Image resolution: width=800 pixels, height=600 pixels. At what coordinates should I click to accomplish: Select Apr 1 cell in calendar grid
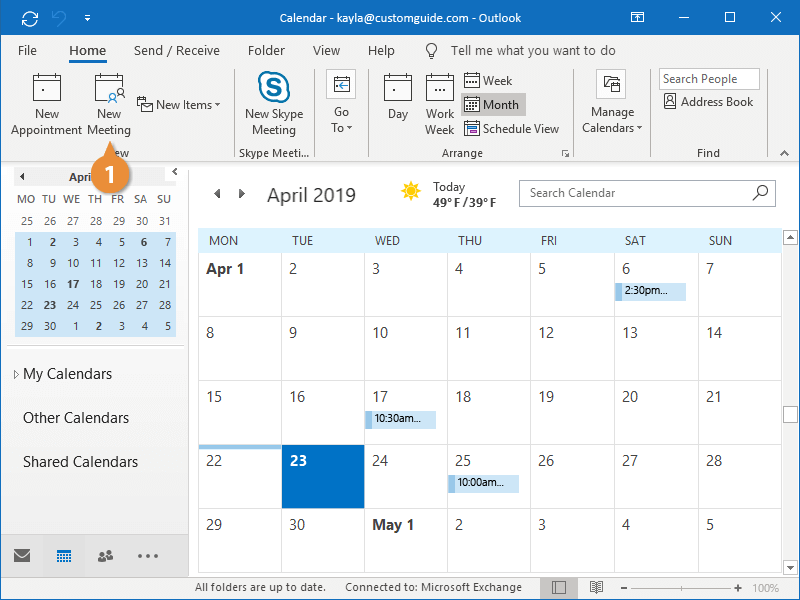(240, 285)
